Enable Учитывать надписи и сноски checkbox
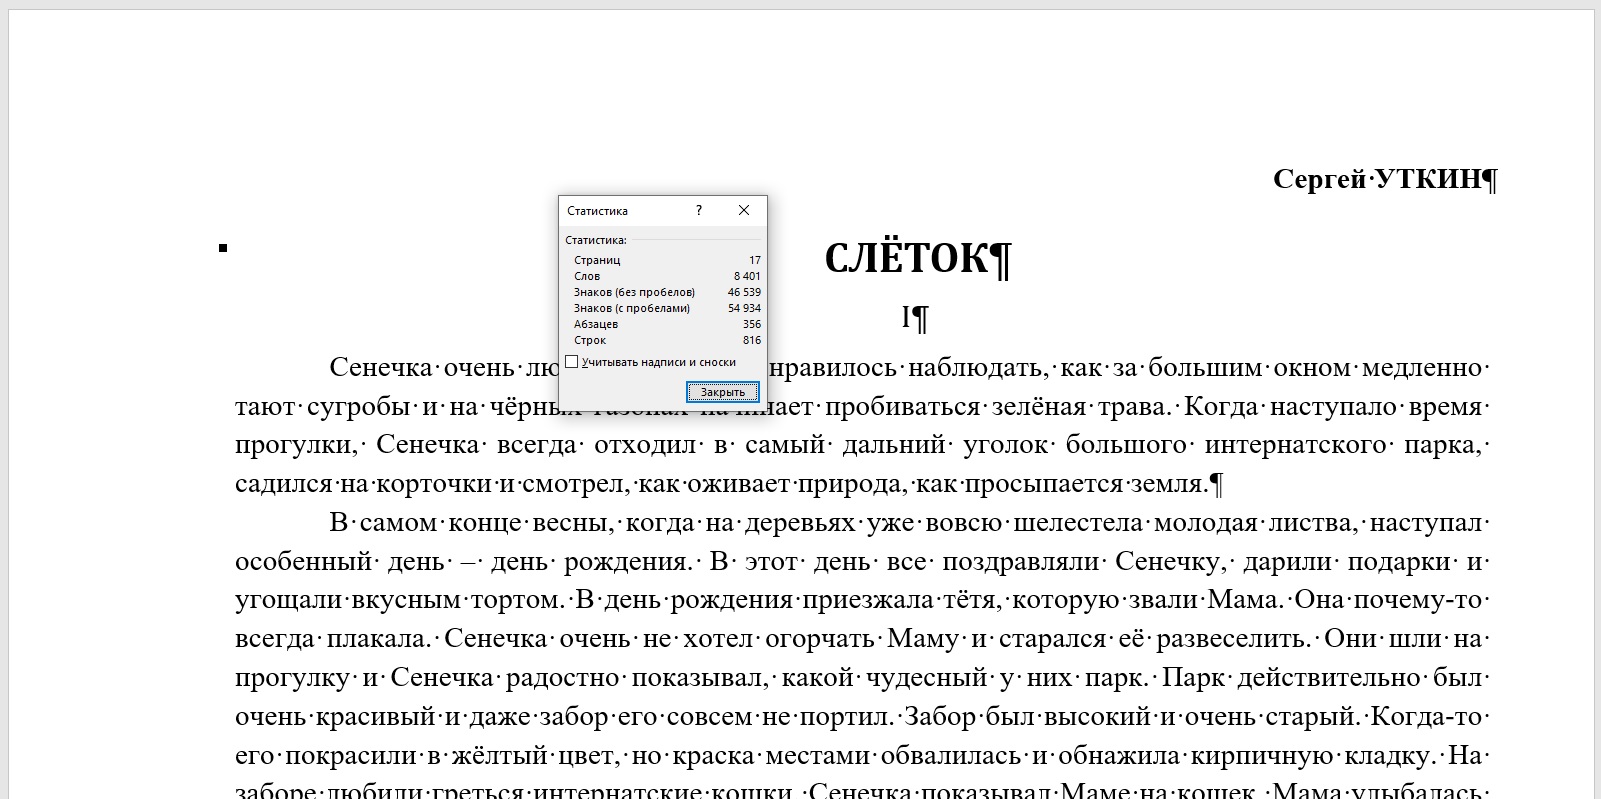The height and width of the screenshot is (799, 1601). point(572,362)
